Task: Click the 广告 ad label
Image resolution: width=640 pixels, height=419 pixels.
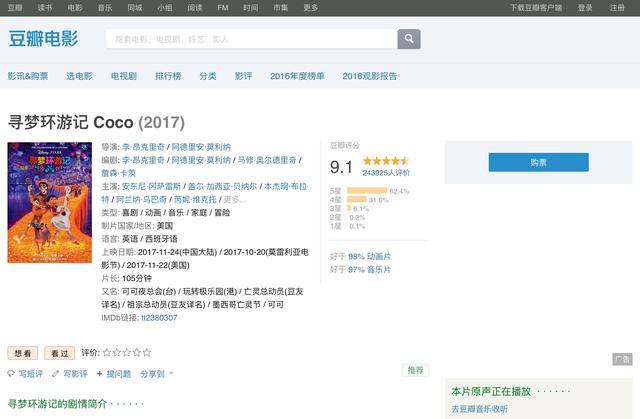Action: click(x=622, y=359)
